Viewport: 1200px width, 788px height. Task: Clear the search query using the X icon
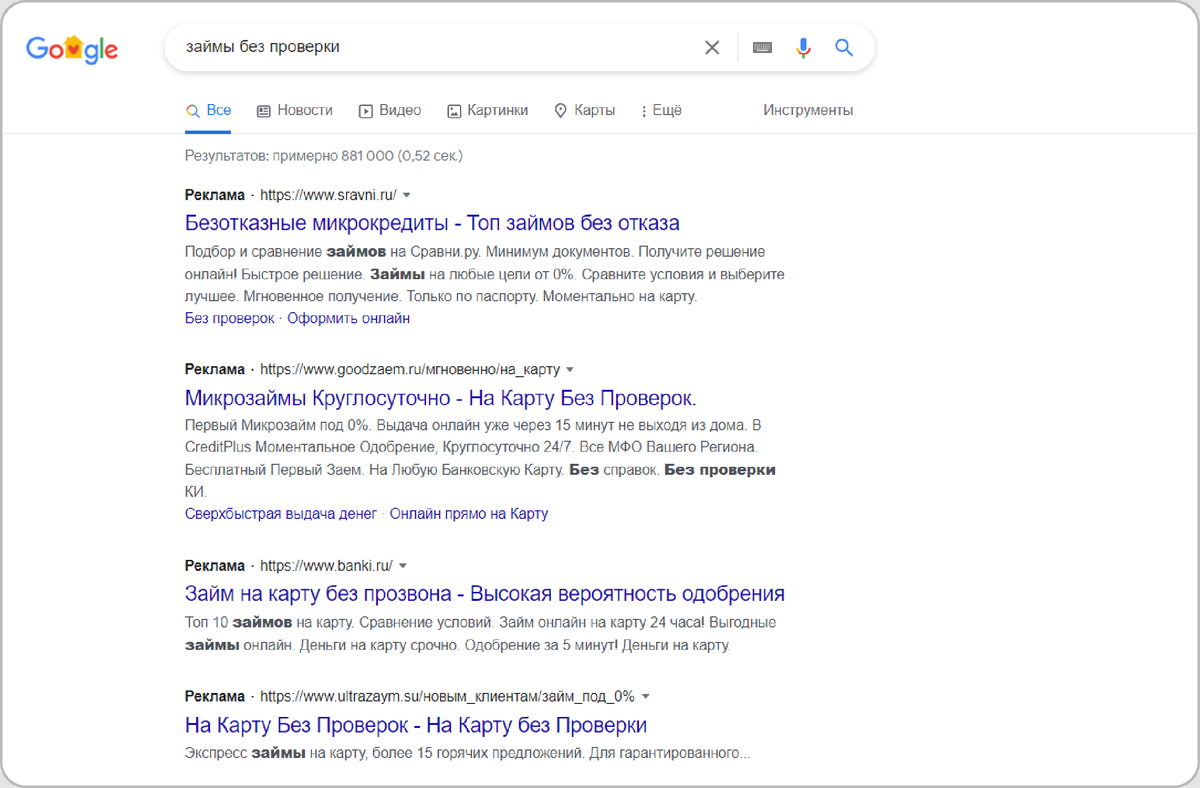[711, 47]
